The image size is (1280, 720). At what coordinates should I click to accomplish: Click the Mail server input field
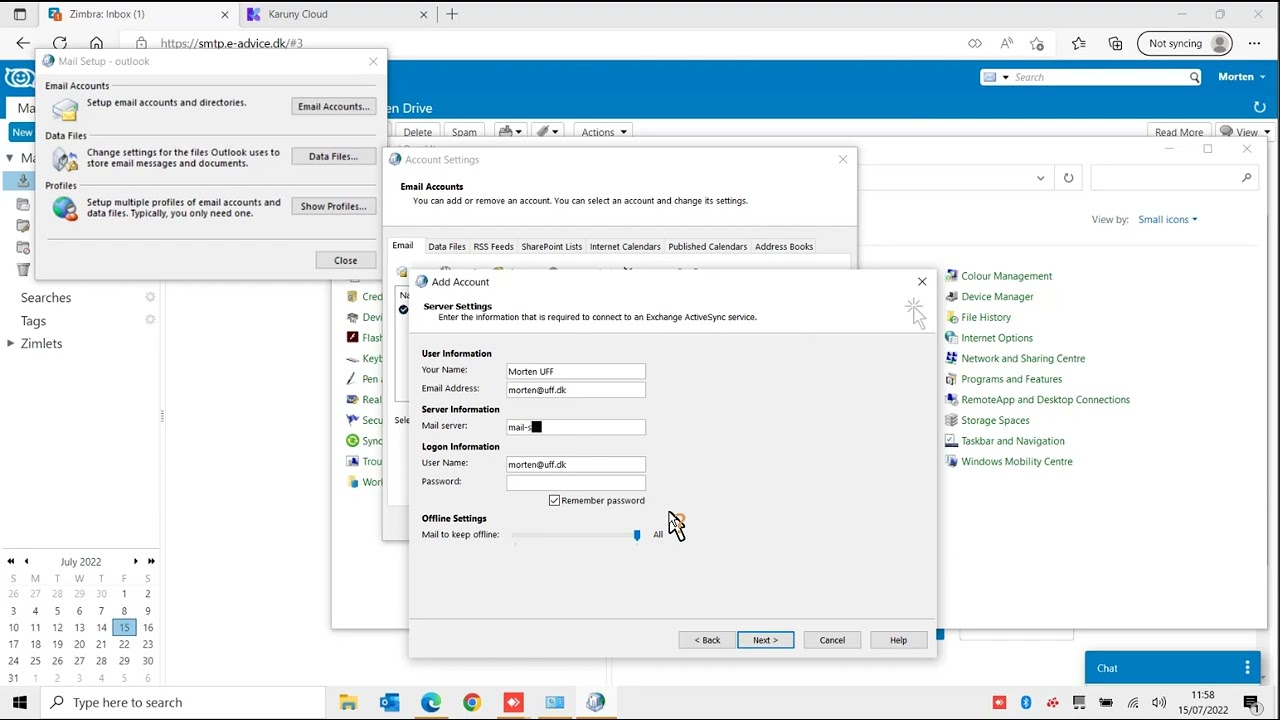tap(576, 427)
